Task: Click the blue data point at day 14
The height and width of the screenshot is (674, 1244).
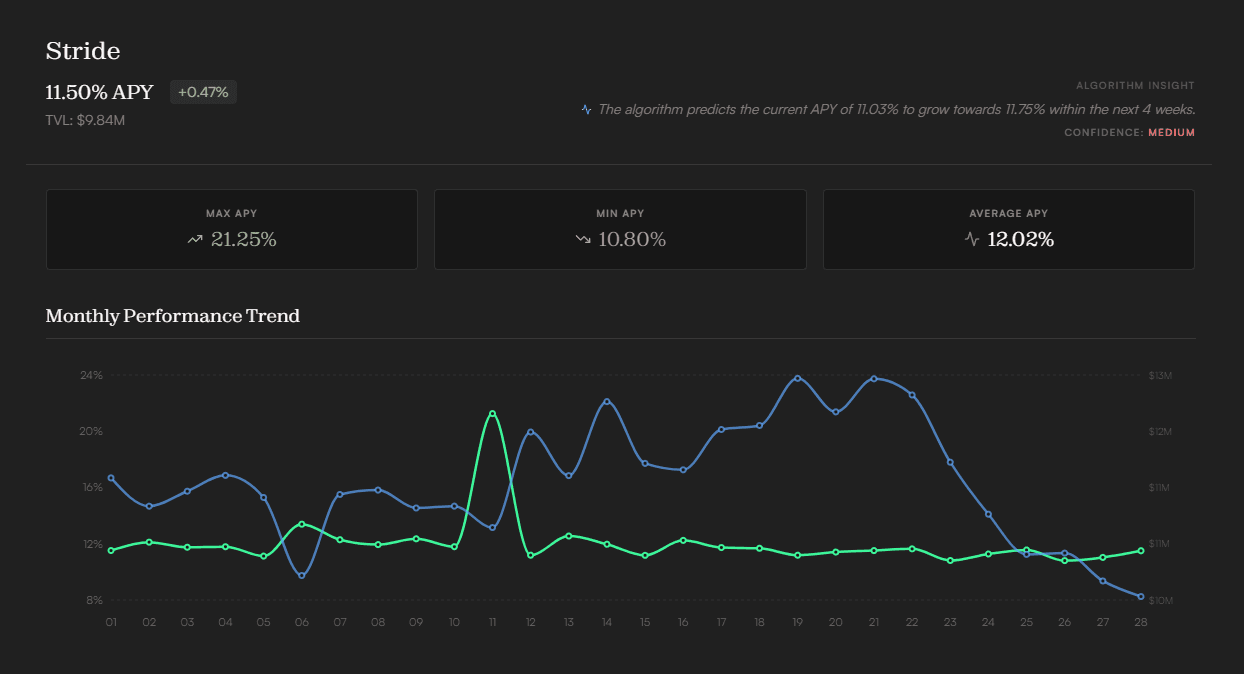Action: tap(607, 401)
